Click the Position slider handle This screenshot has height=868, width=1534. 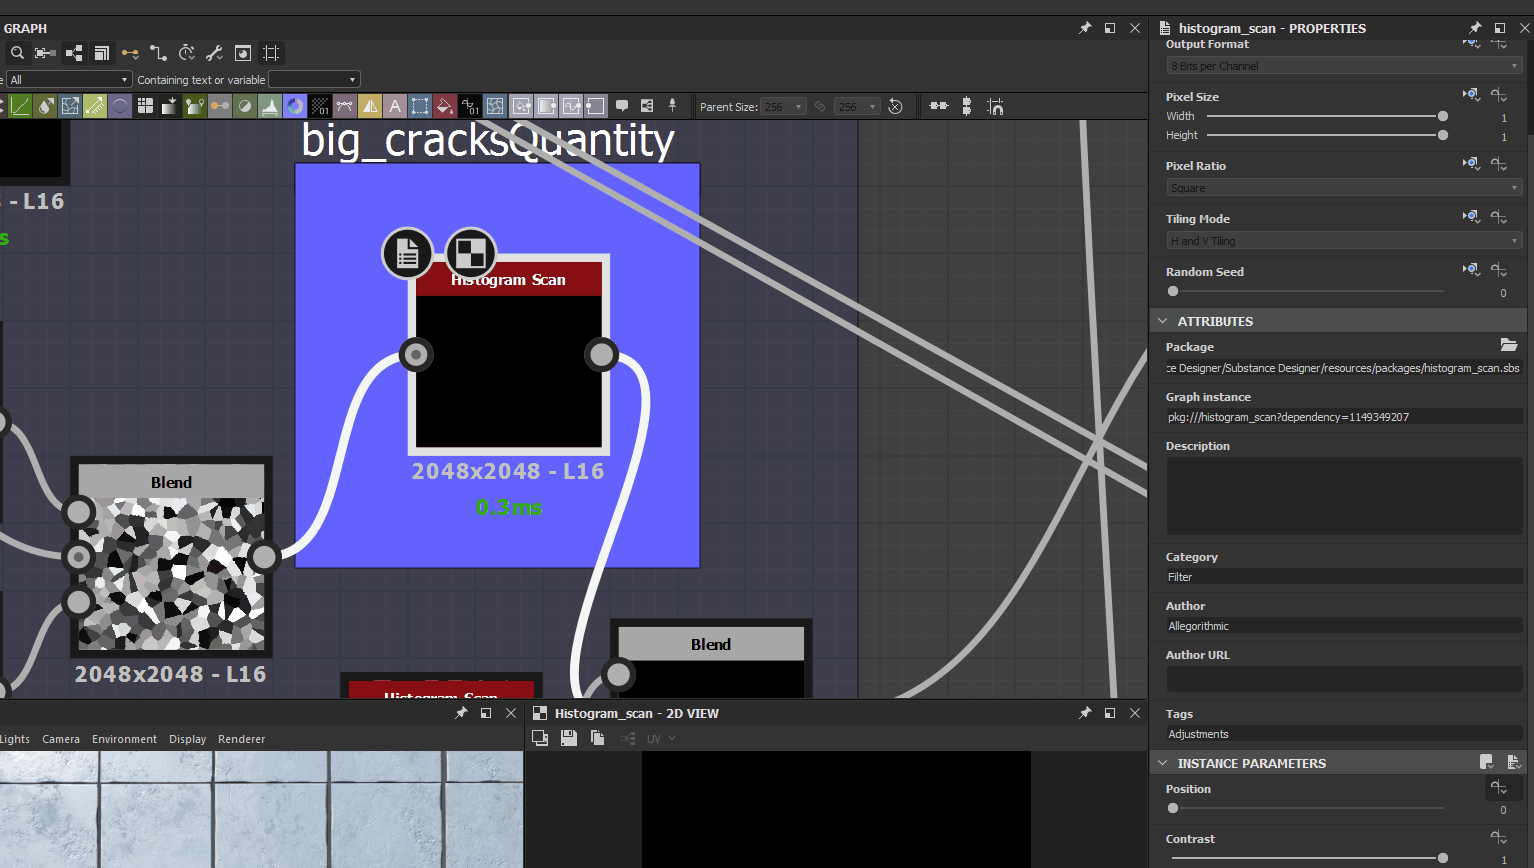coord(1173,808)
